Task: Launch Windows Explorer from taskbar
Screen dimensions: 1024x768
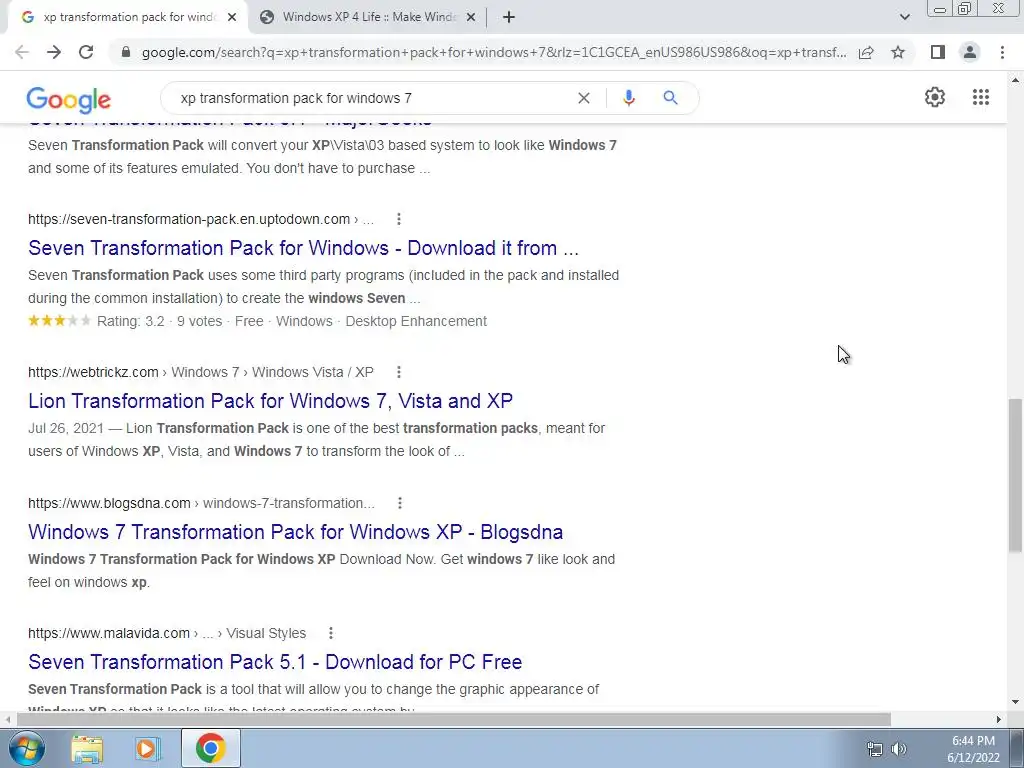Action: (87, 748)
